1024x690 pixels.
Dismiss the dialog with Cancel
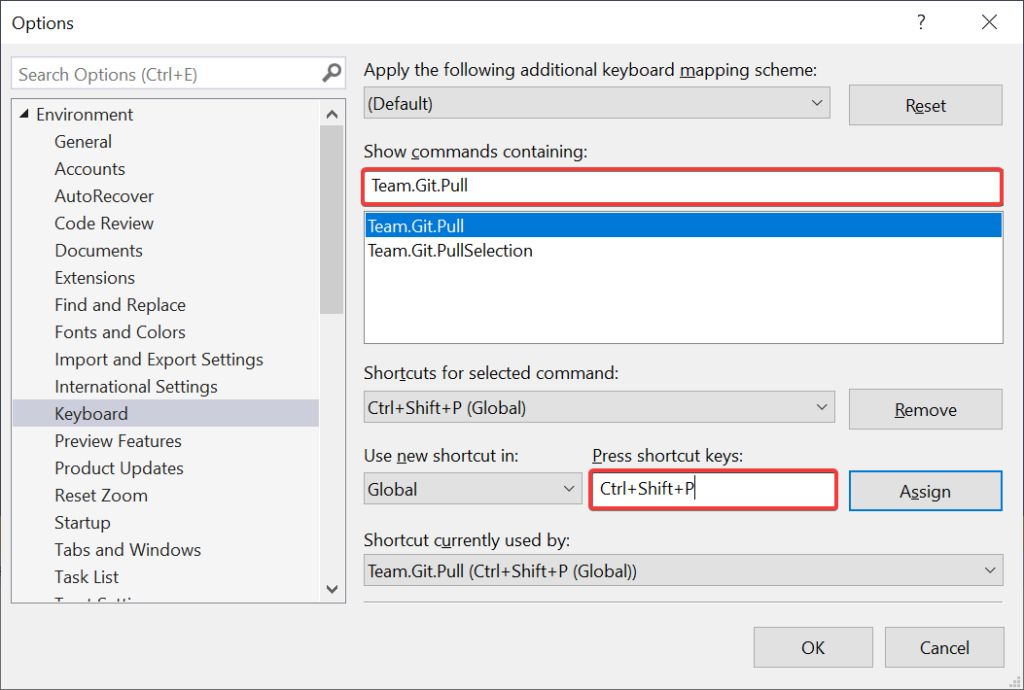tap(944, 647)
